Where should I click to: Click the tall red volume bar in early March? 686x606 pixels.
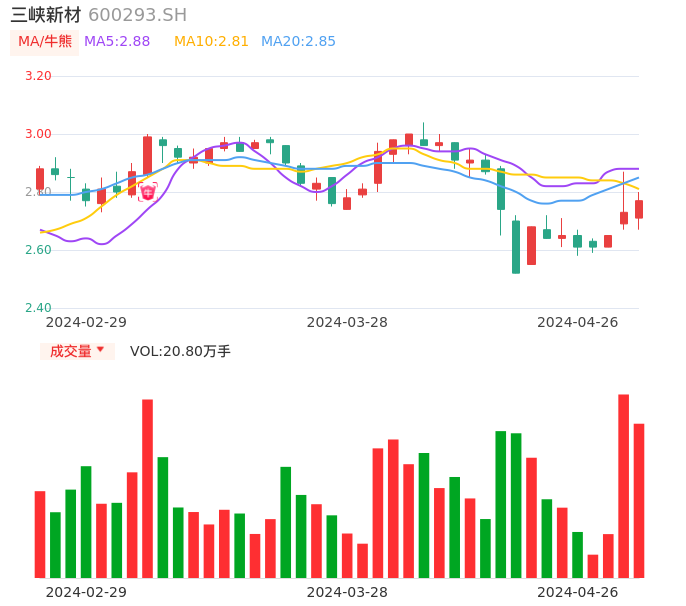coord(147,488)
